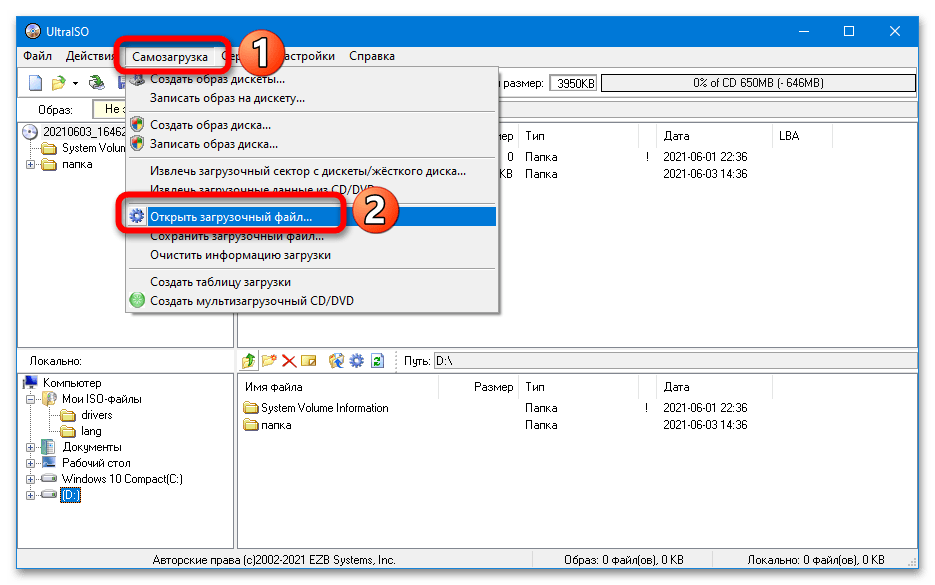
Task: Select the lang folder in the local tree
Action: (x=91, y=431)
